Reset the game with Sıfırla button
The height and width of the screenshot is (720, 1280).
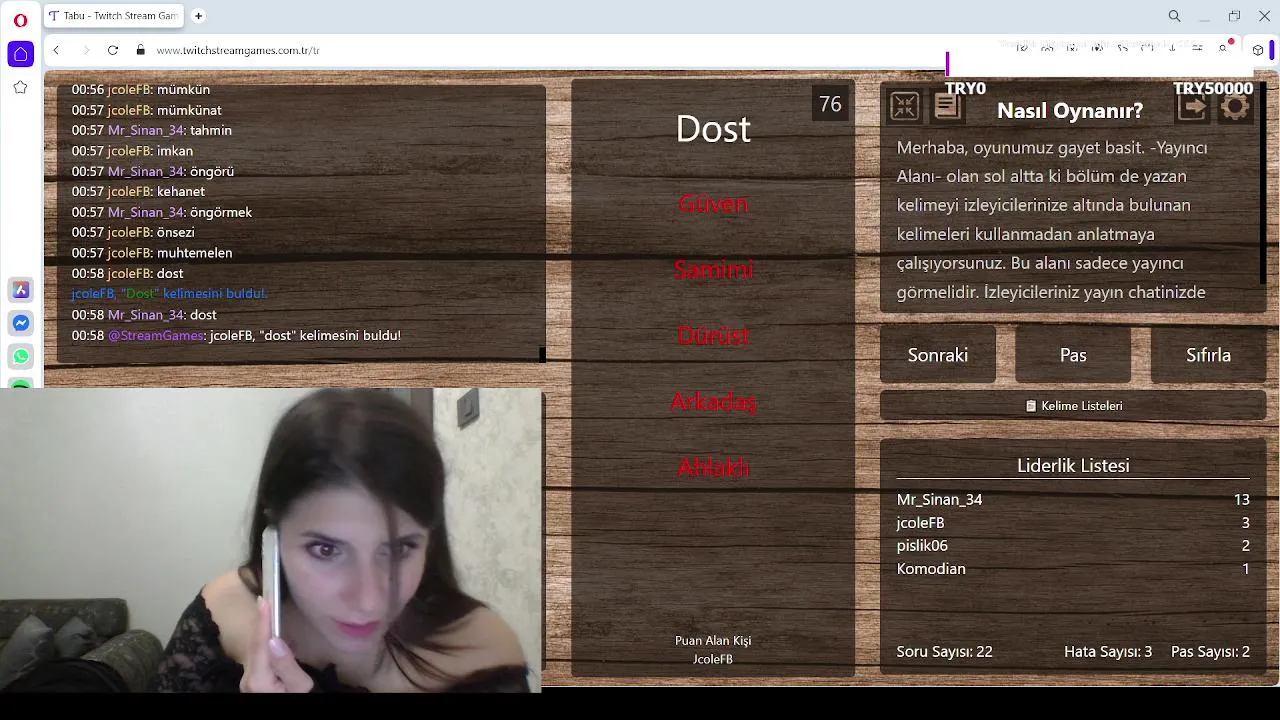pyautogui.click(x=1208, y=355)
